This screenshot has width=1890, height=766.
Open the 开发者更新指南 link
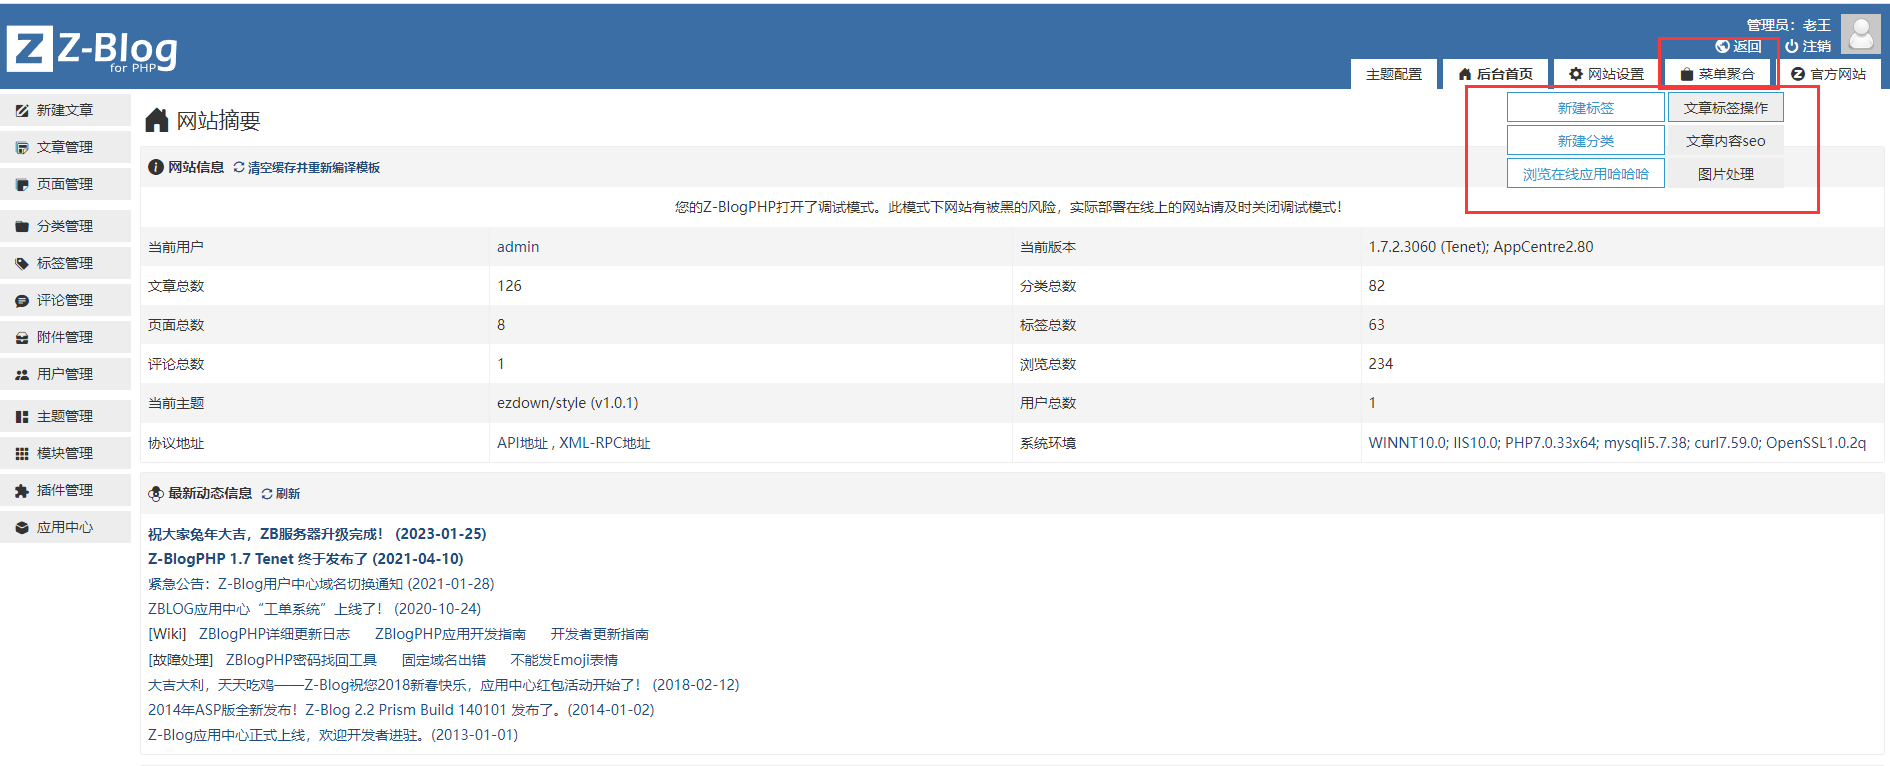(x=600, y=634)
